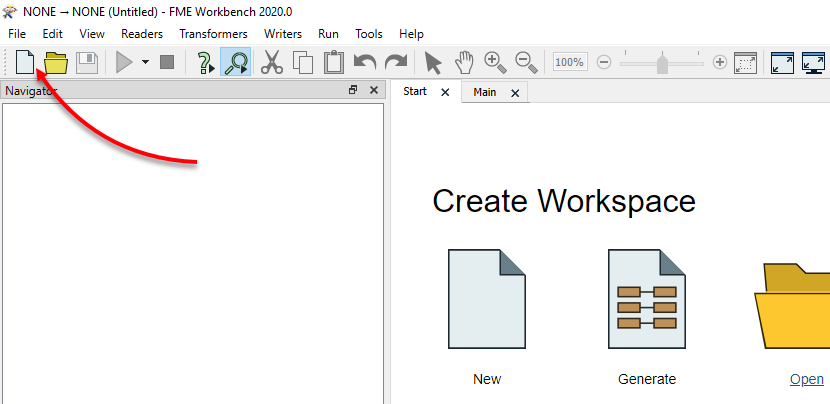
Task: Click the monitor display mode icon
Action: click(x=814, y=62)
